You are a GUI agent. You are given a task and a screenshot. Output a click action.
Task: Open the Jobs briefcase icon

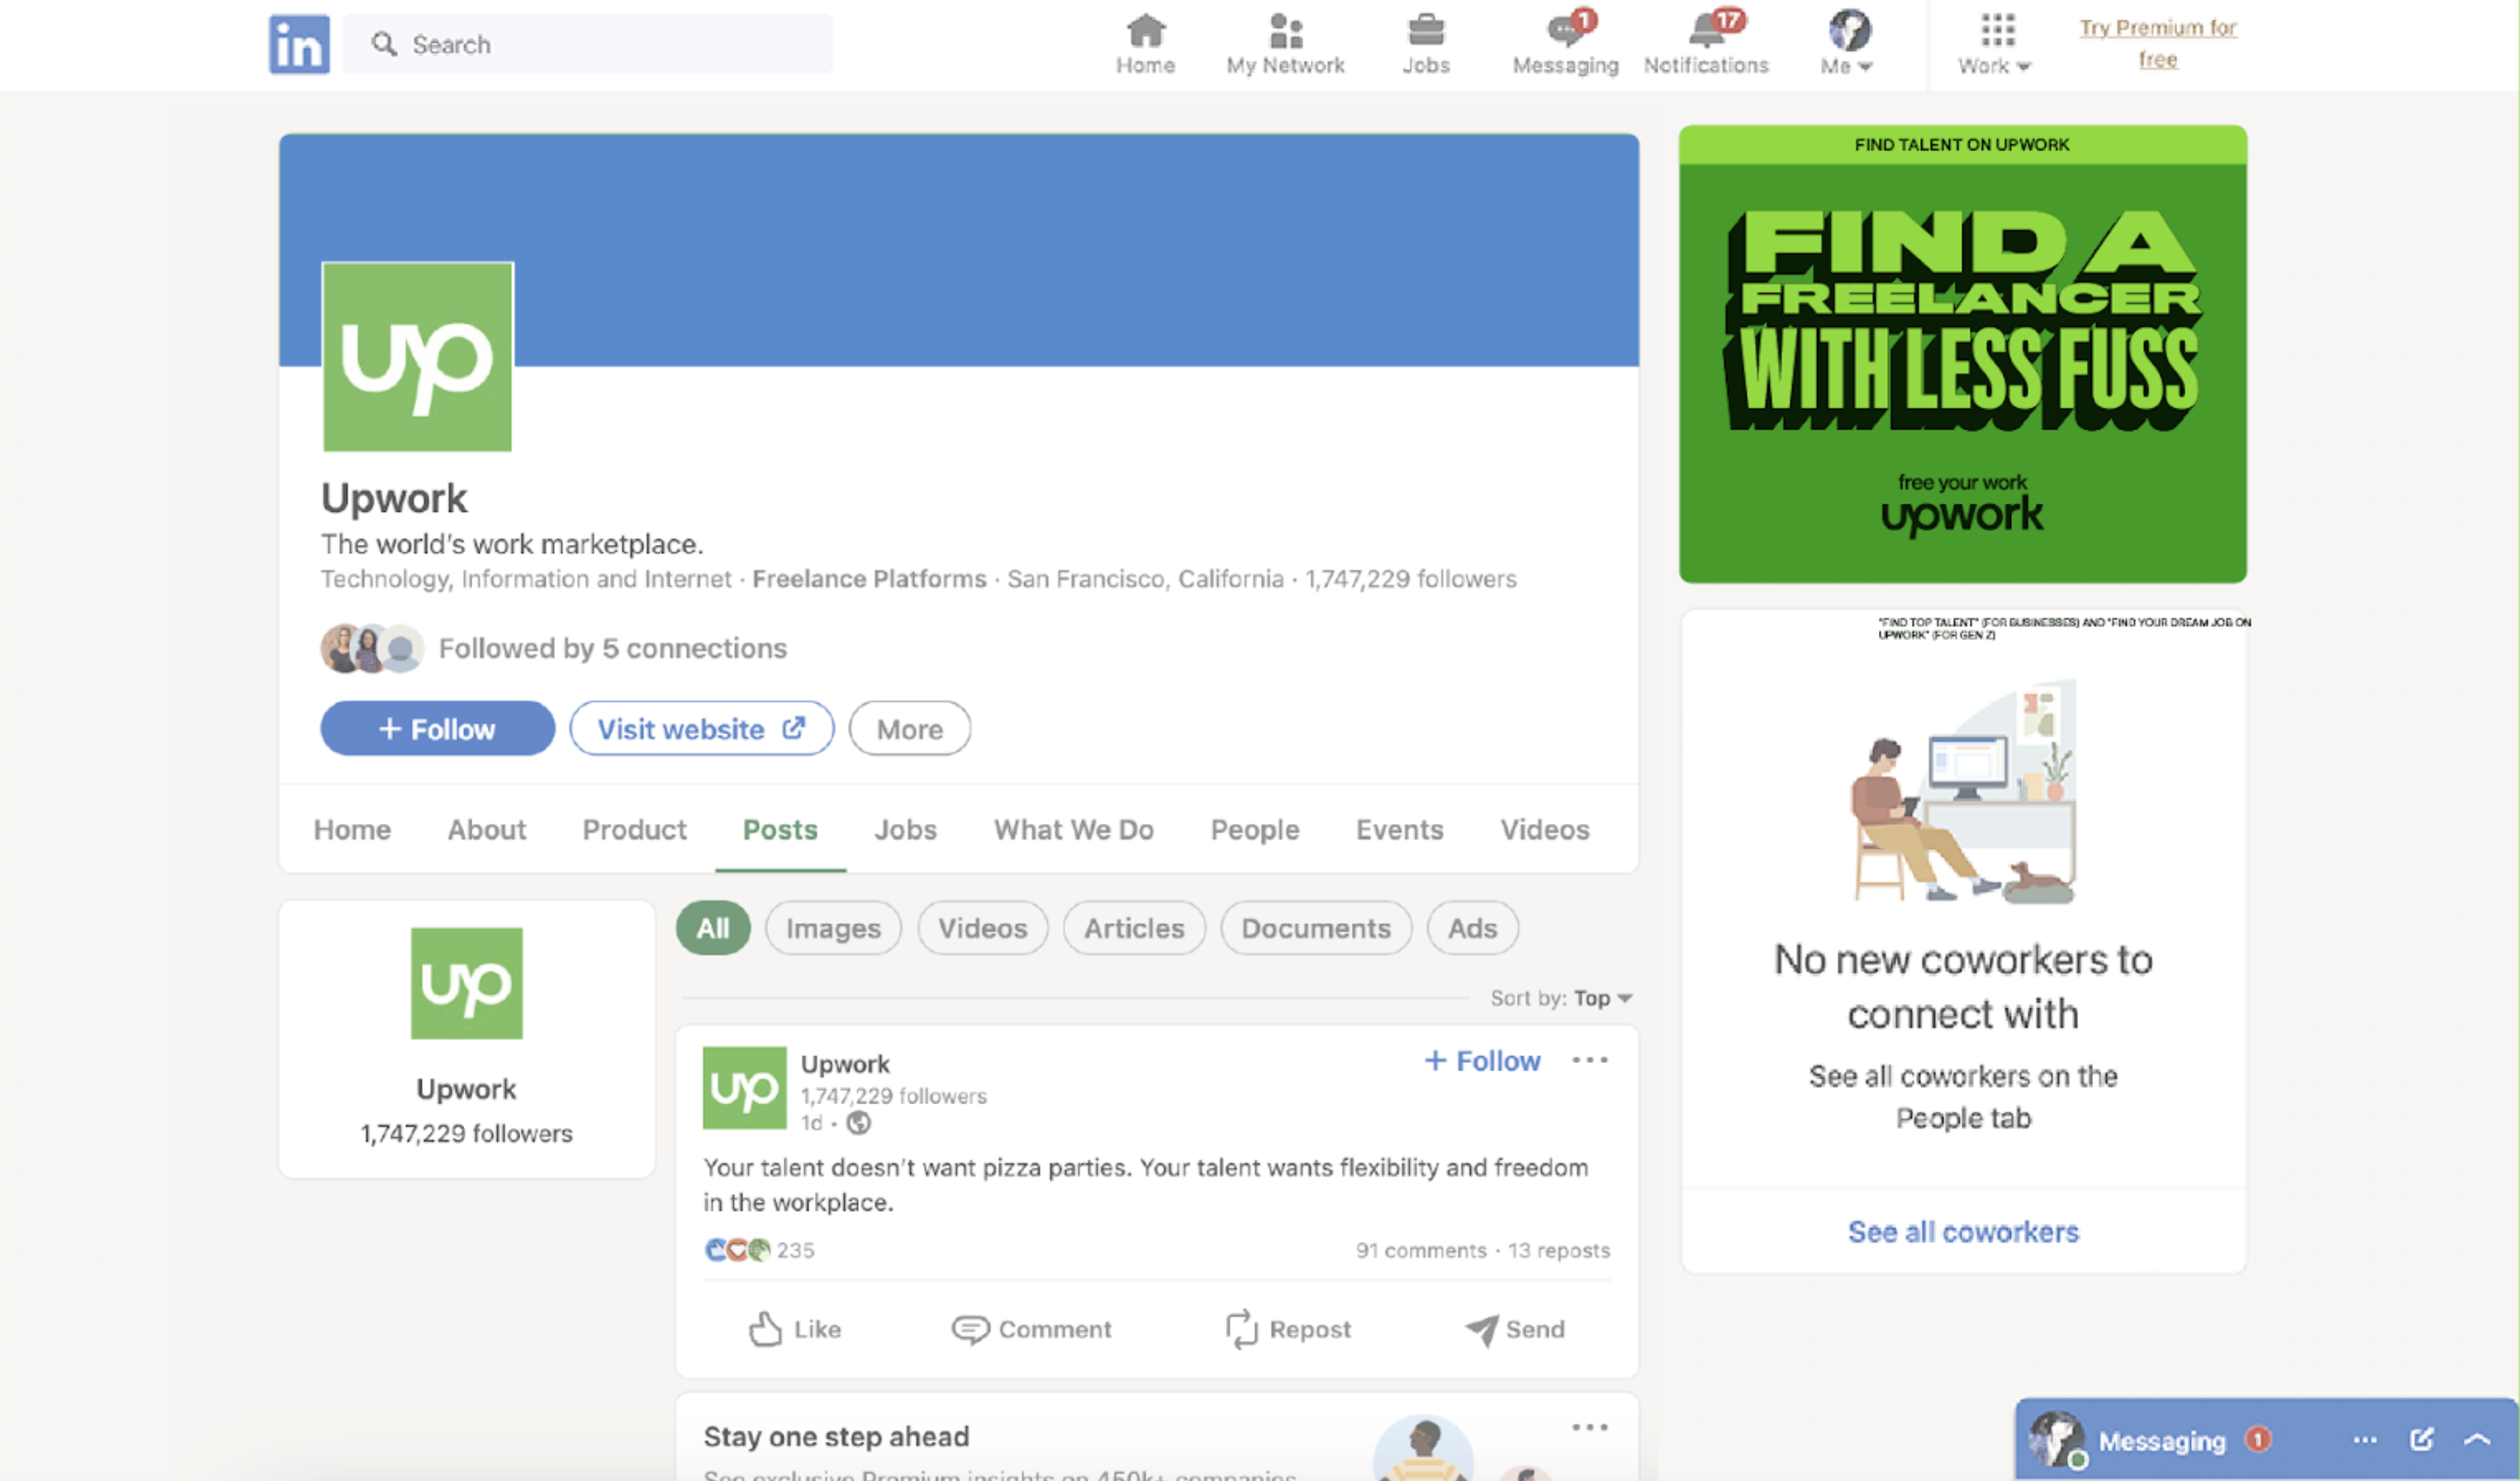click(x=1425, y=44)
